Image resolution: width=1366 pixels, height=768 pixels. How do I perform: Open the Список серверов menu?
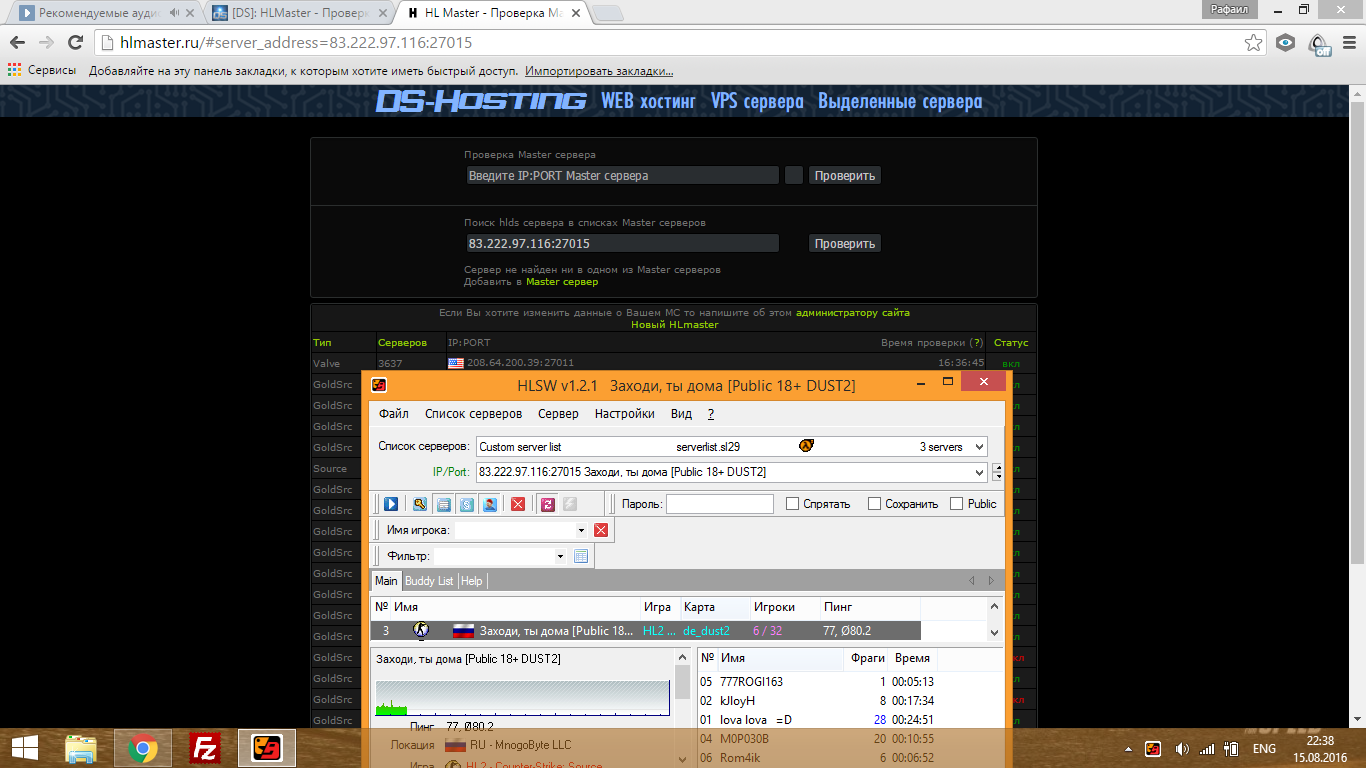tap(474, 414)
